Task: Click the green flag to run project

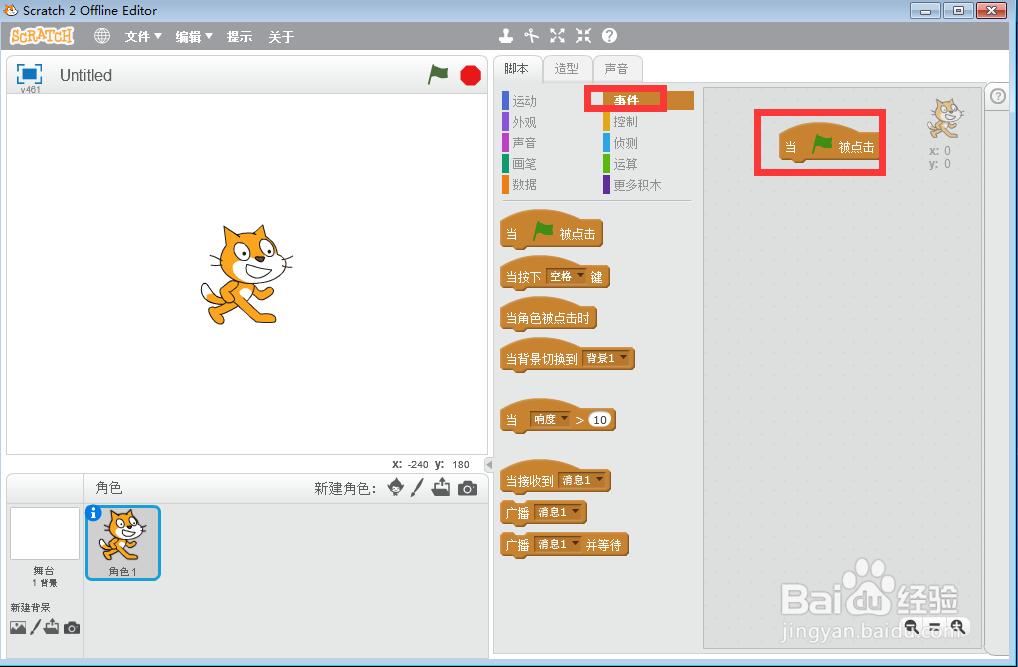Action: click(438, 75)
